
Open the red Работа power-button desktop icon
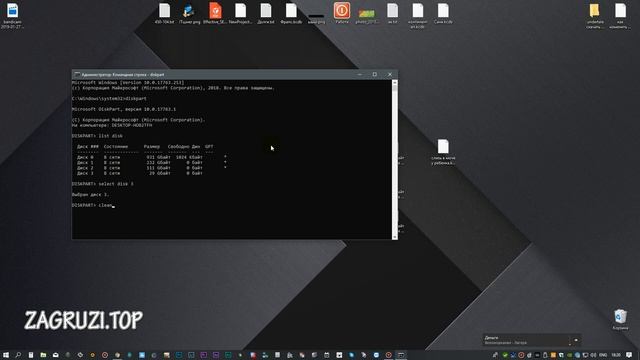coord(342,13)
